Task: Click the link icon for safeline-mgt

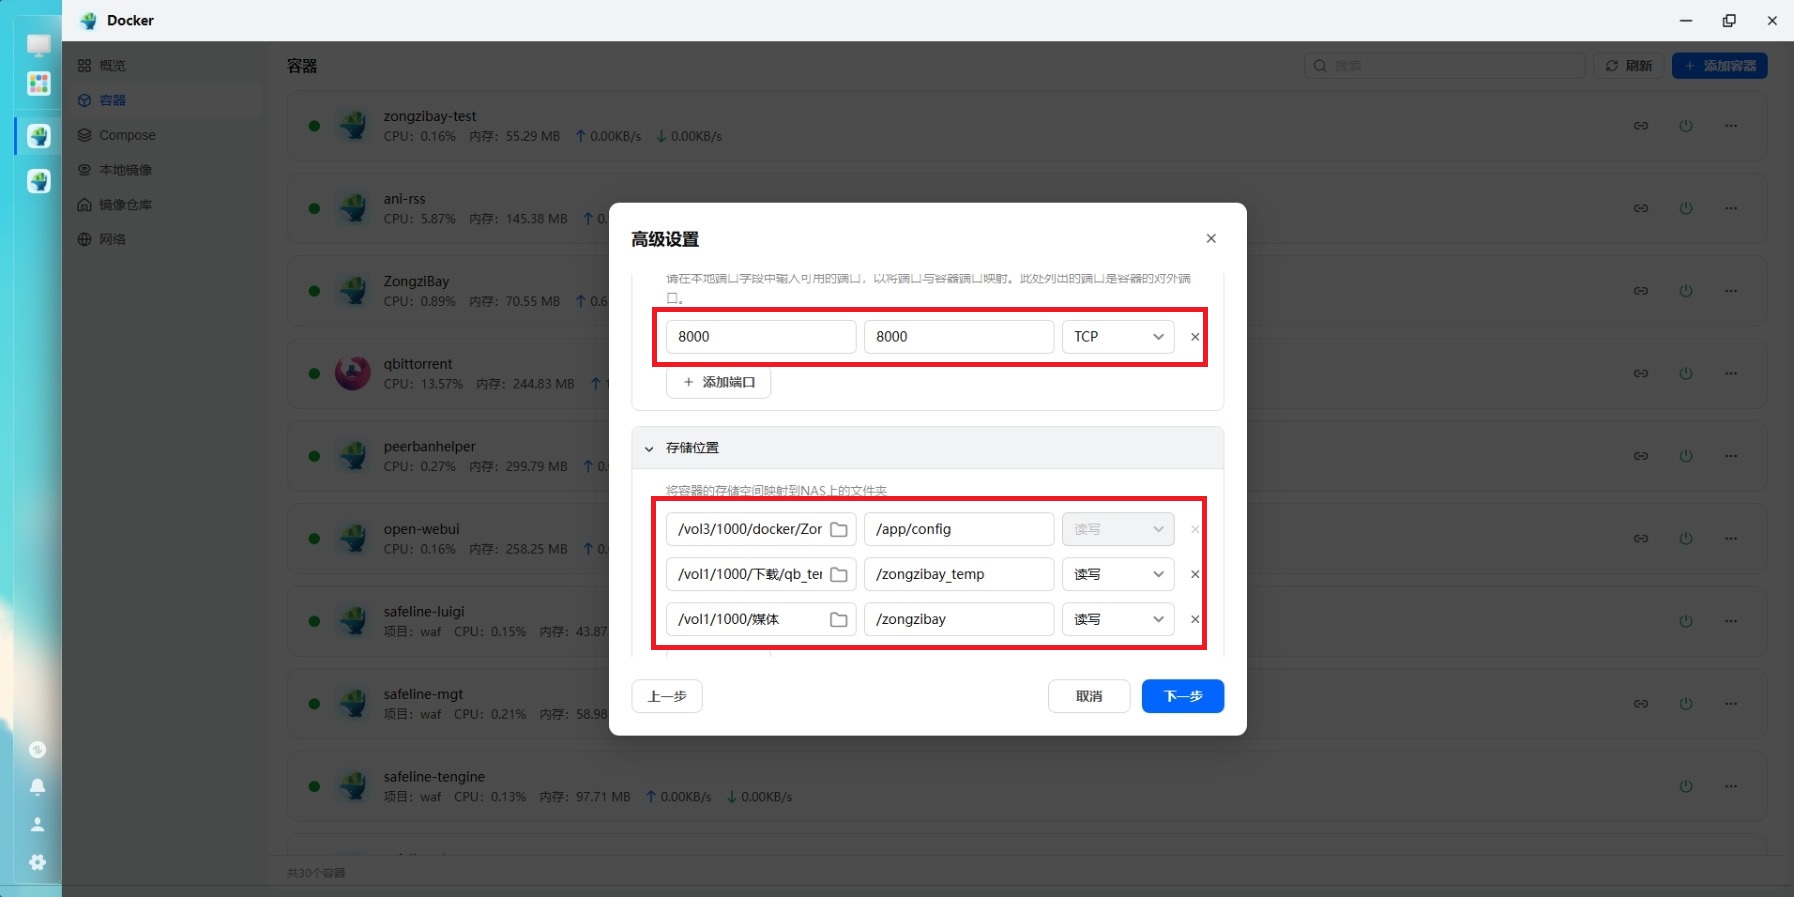Action: 1641,704
